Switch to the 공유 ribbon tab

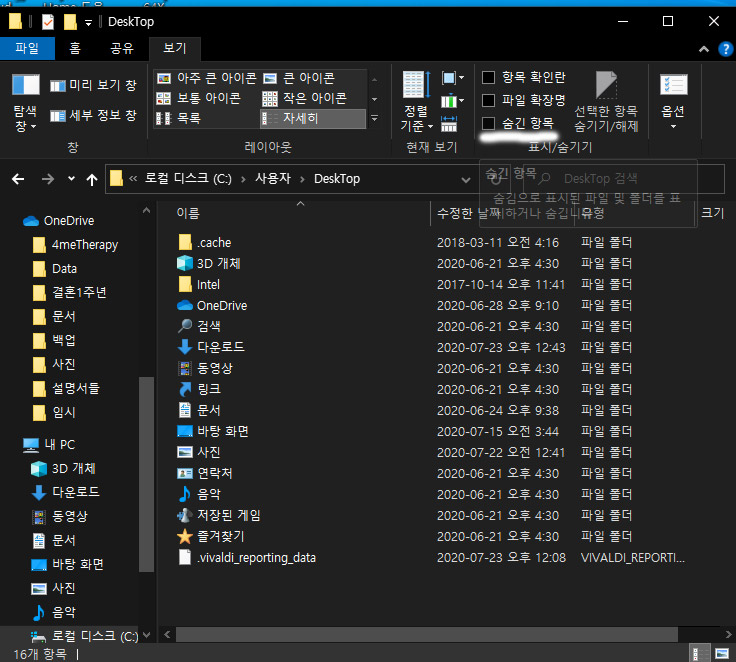[123, 48]
